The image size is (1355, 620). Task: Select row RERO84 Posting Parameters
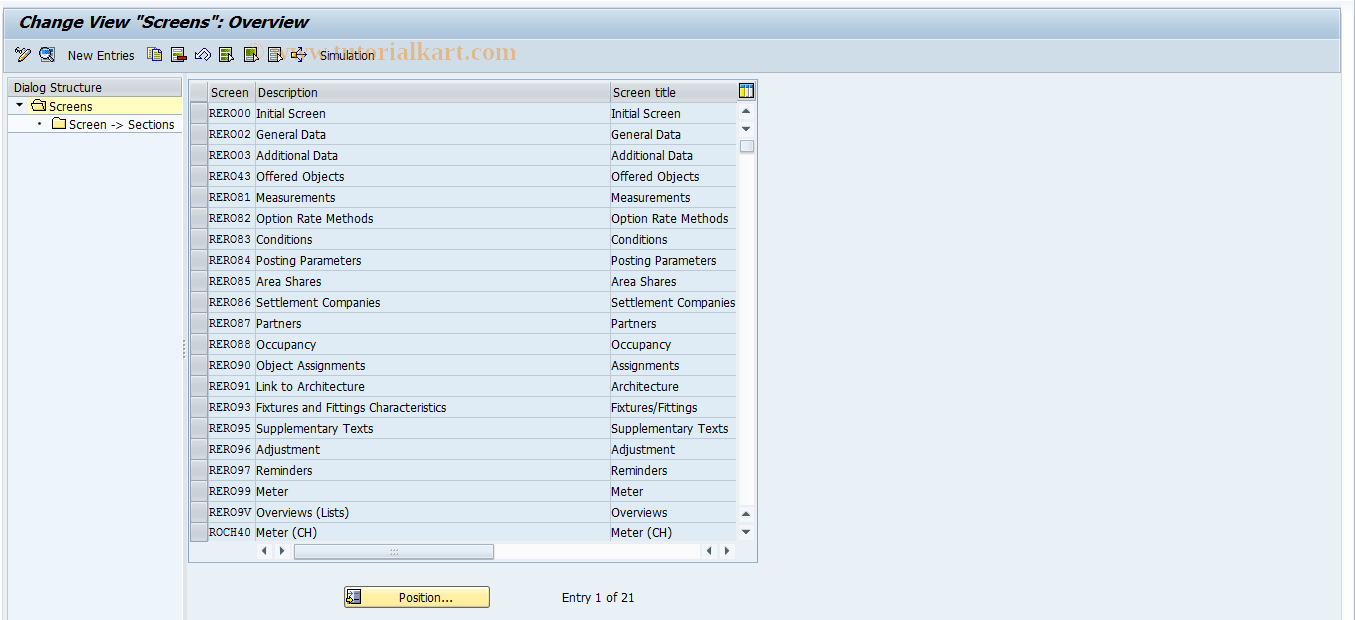[x=199, y=260]
